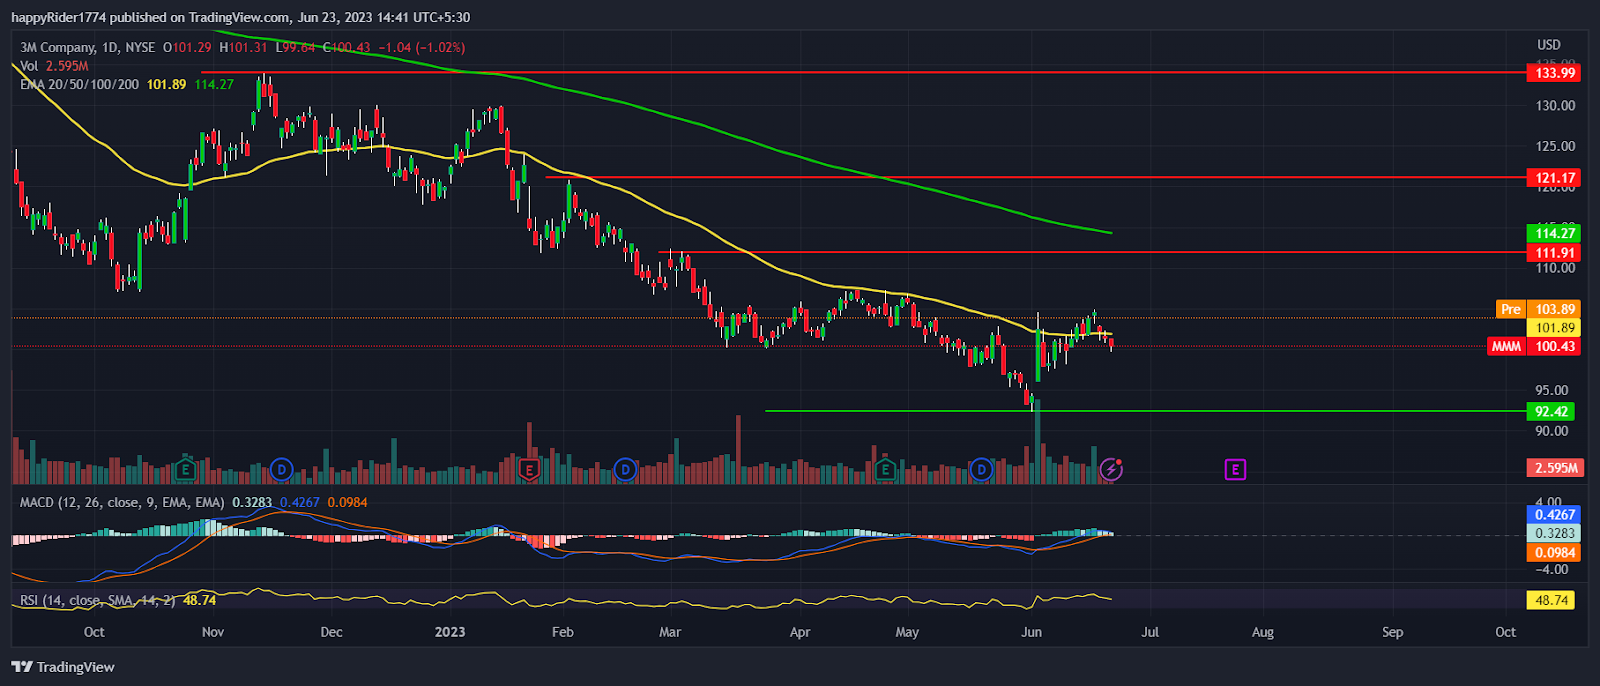Image resolution: width=1600 pixels, height=686 pixels.
Task: Select the red horizontal line at 121.17
Action: click(1035, 177)
